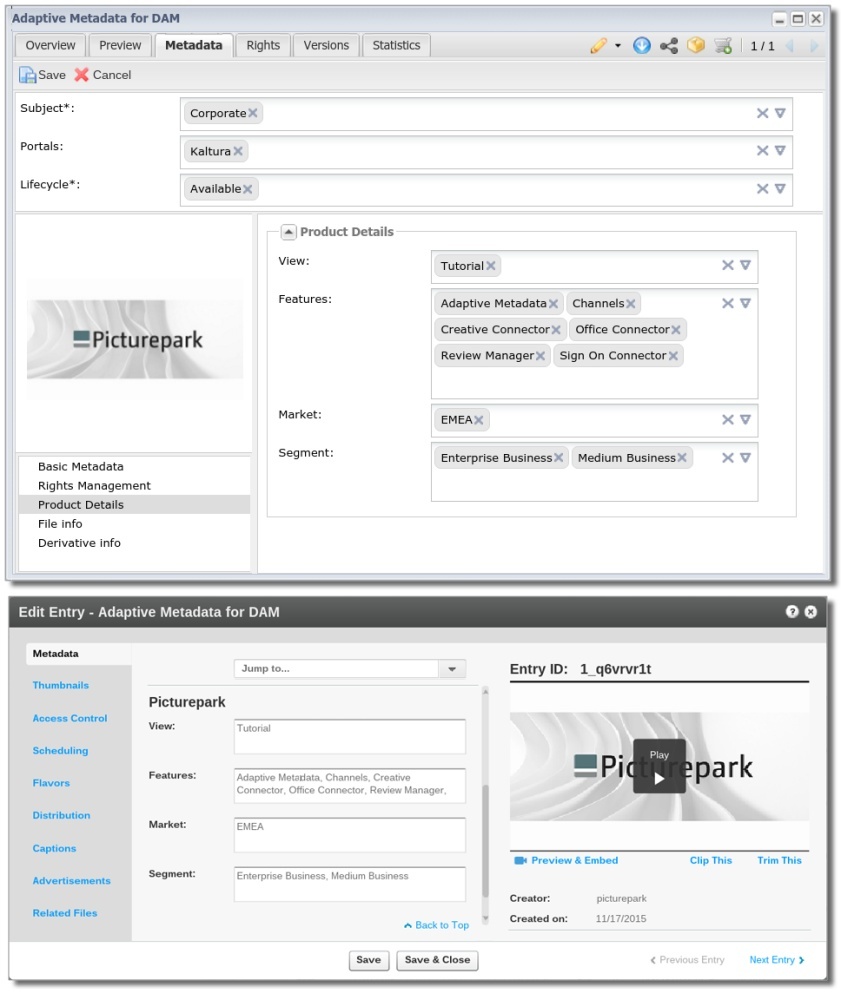841x1000 pixels.
Task: Open the Features field dropdown
Action: [745, 304]
